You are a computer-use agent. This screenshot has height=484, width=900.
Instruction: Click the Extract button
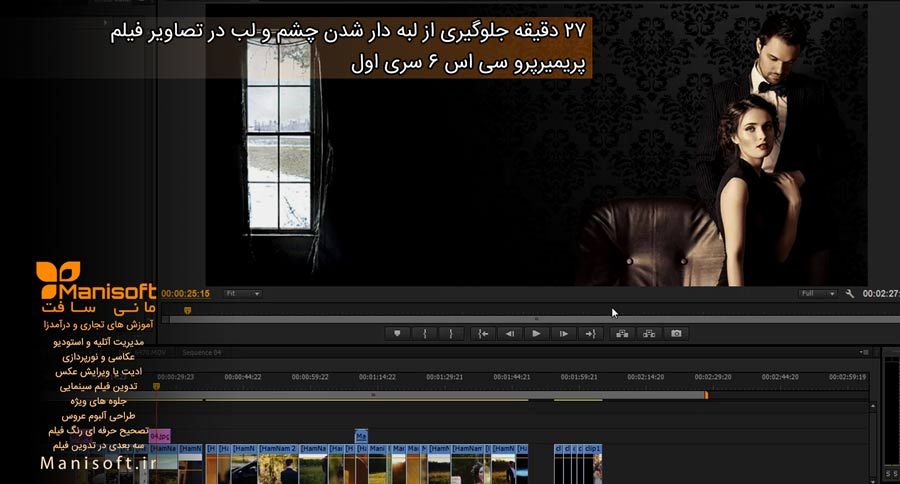(649, 334)
